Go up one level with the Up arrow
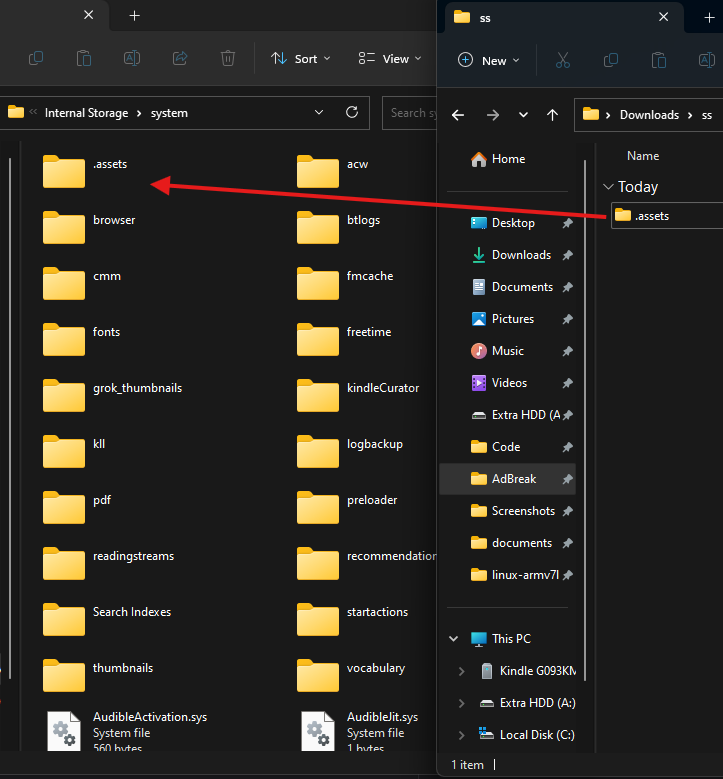723x779 pixels. (552, 115)
